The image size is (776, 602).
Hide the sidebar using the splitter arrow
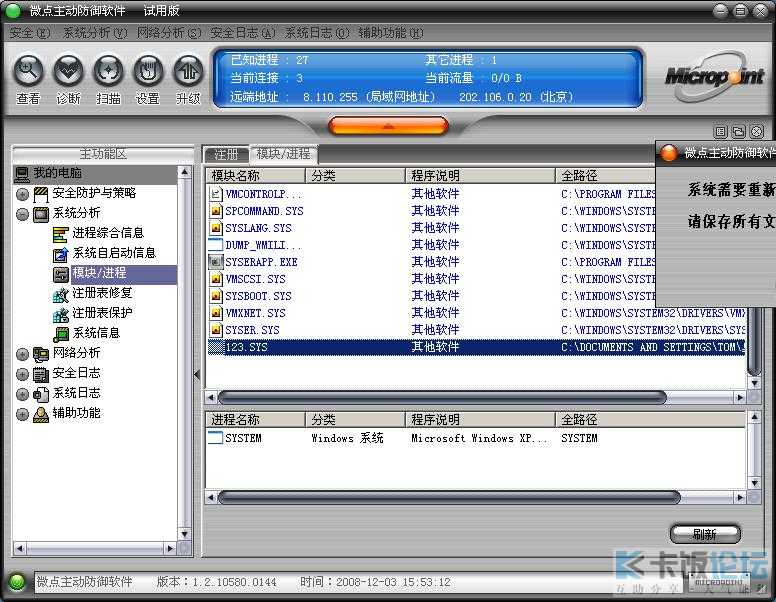[196, 375]
